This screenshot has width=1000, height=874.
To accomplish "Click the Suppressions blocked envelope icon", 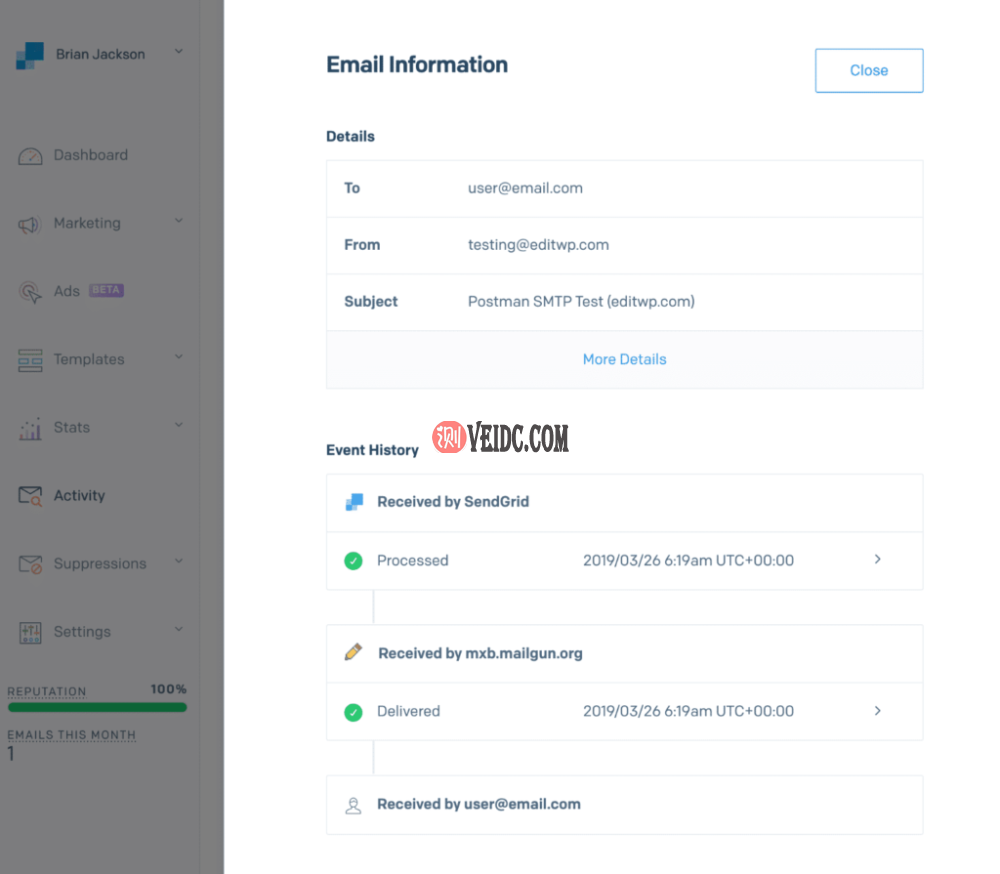I will 30,565.
